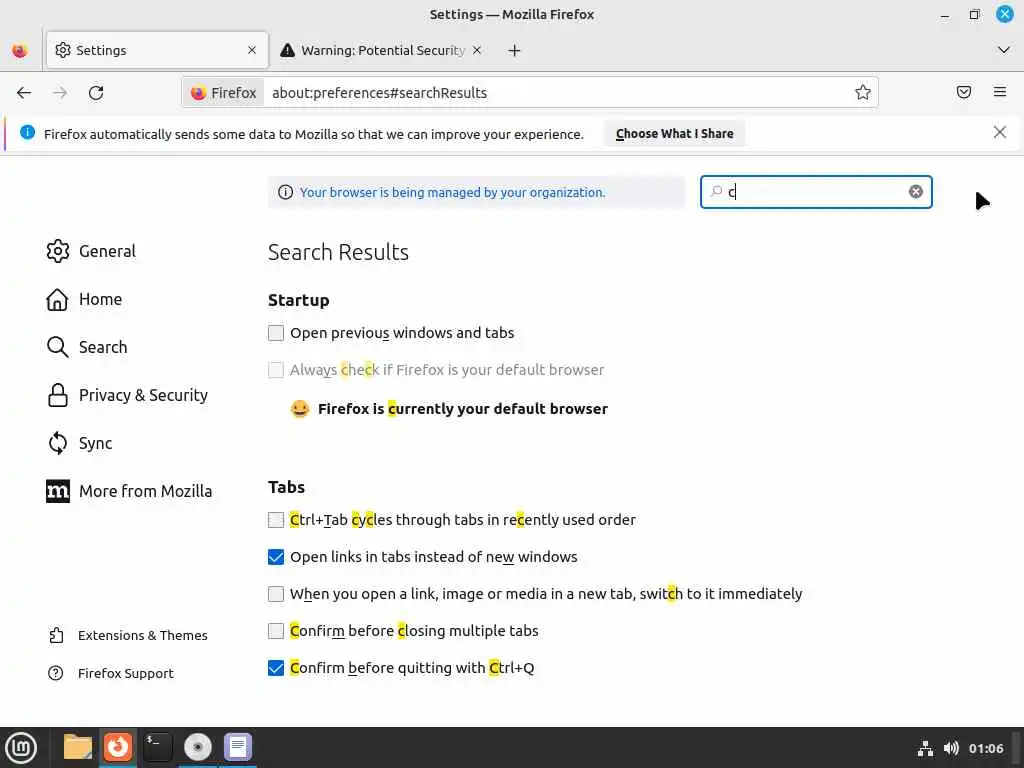
Task: Open More from Mozilla category
Action: [x=129, y=491]
